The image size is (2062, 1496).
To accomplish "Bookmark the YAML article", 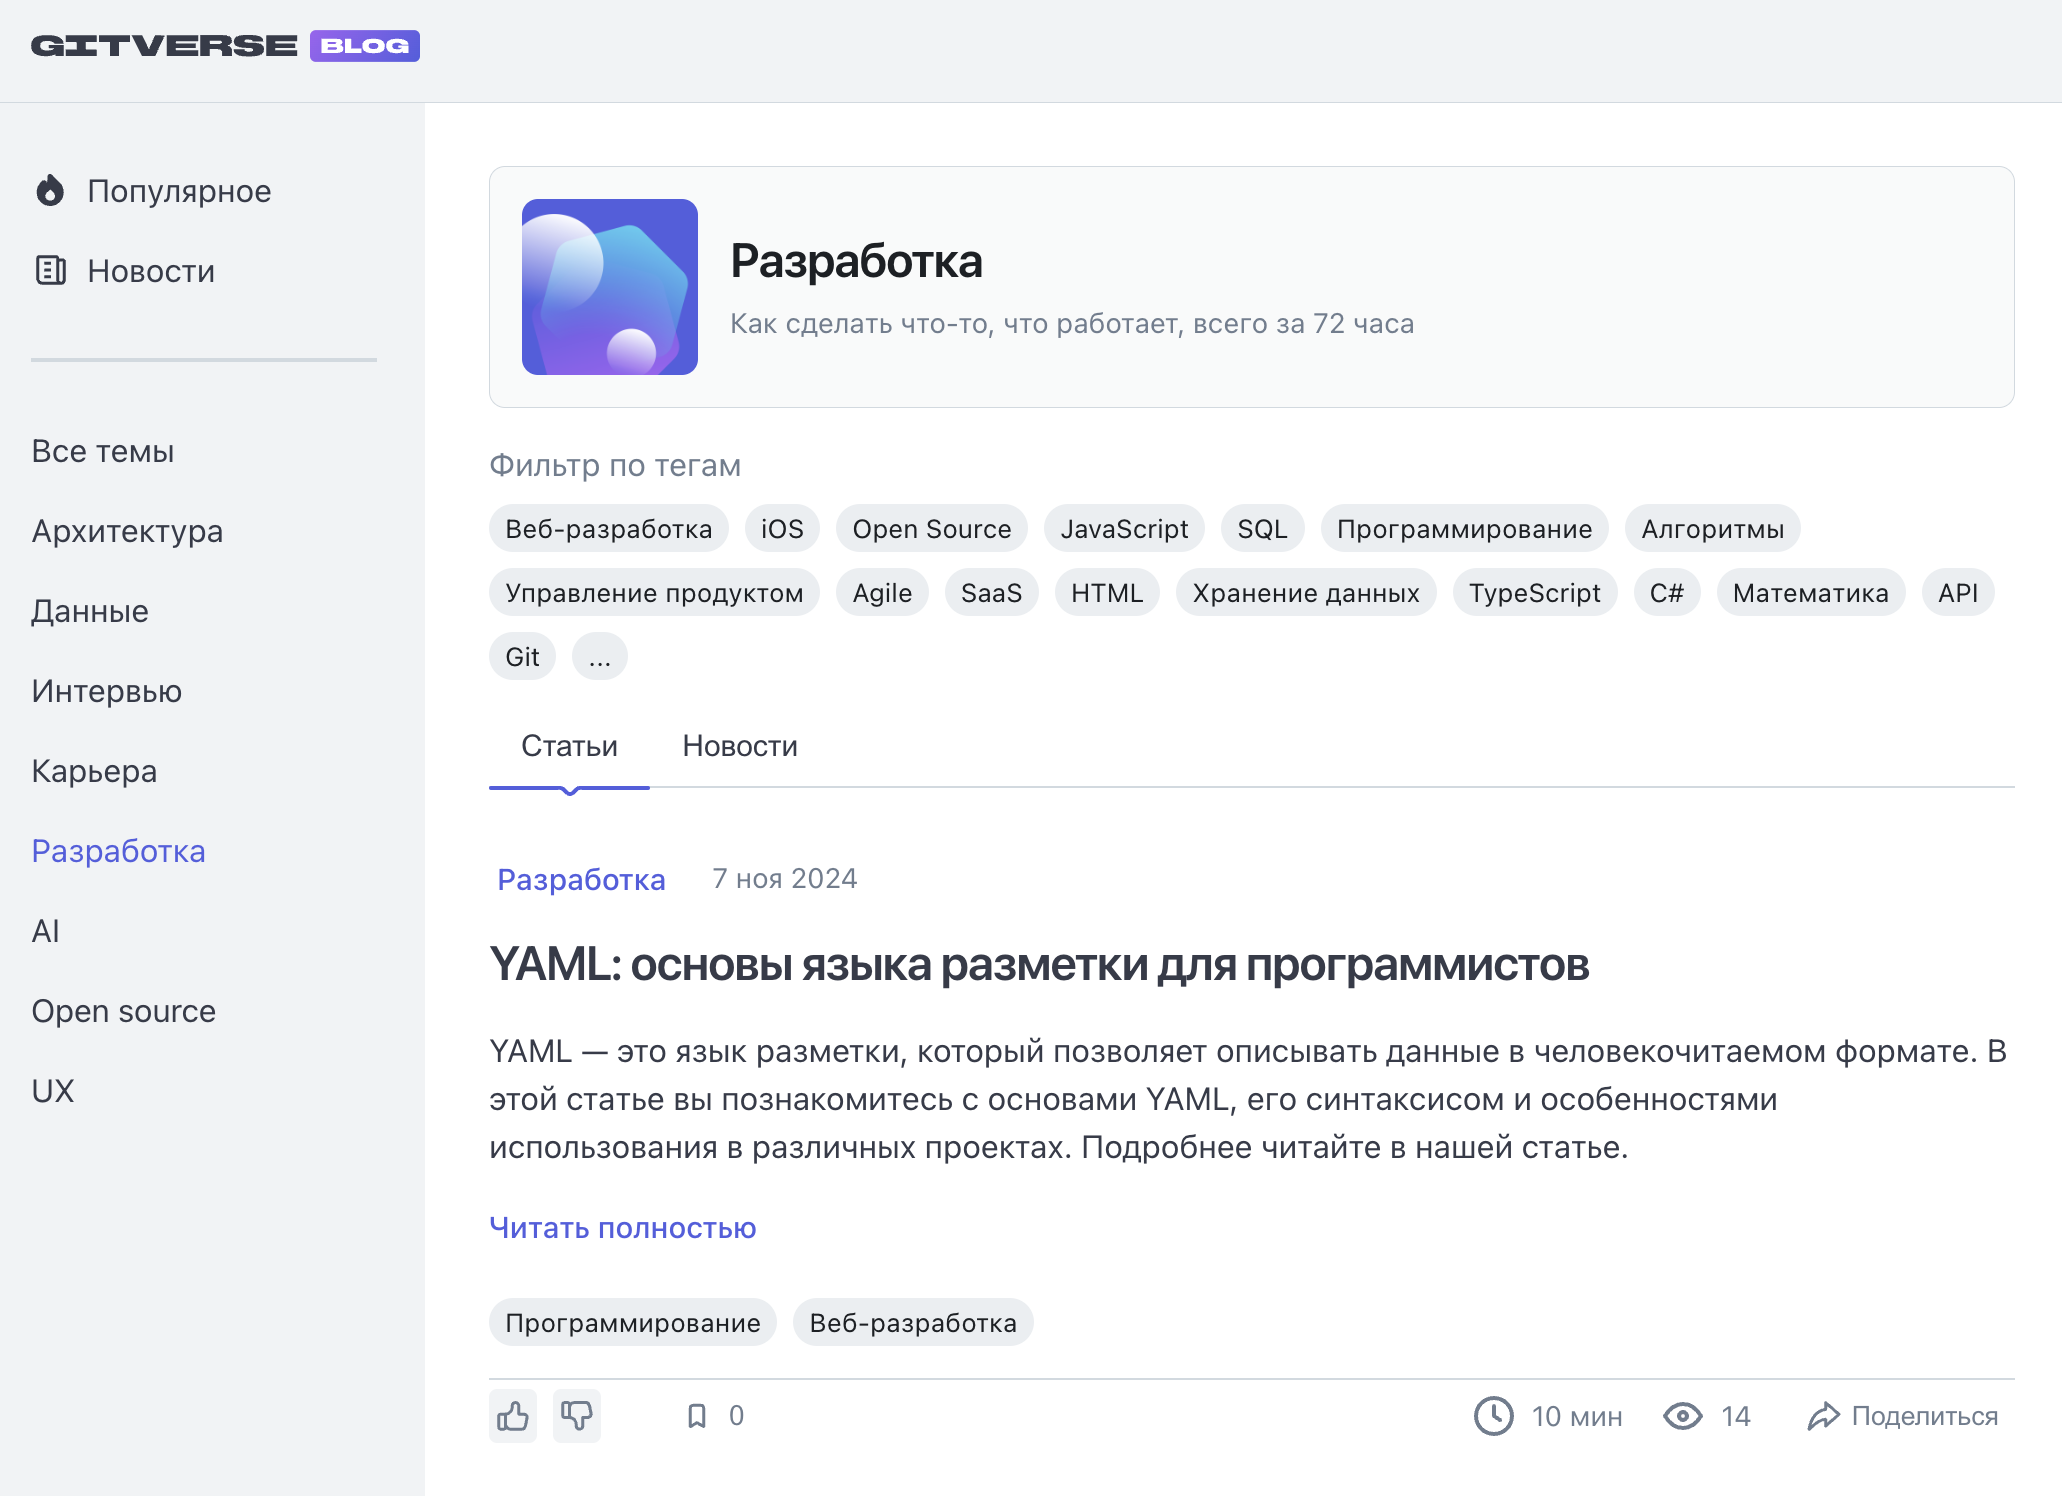I will click(x=697, y=1415).
